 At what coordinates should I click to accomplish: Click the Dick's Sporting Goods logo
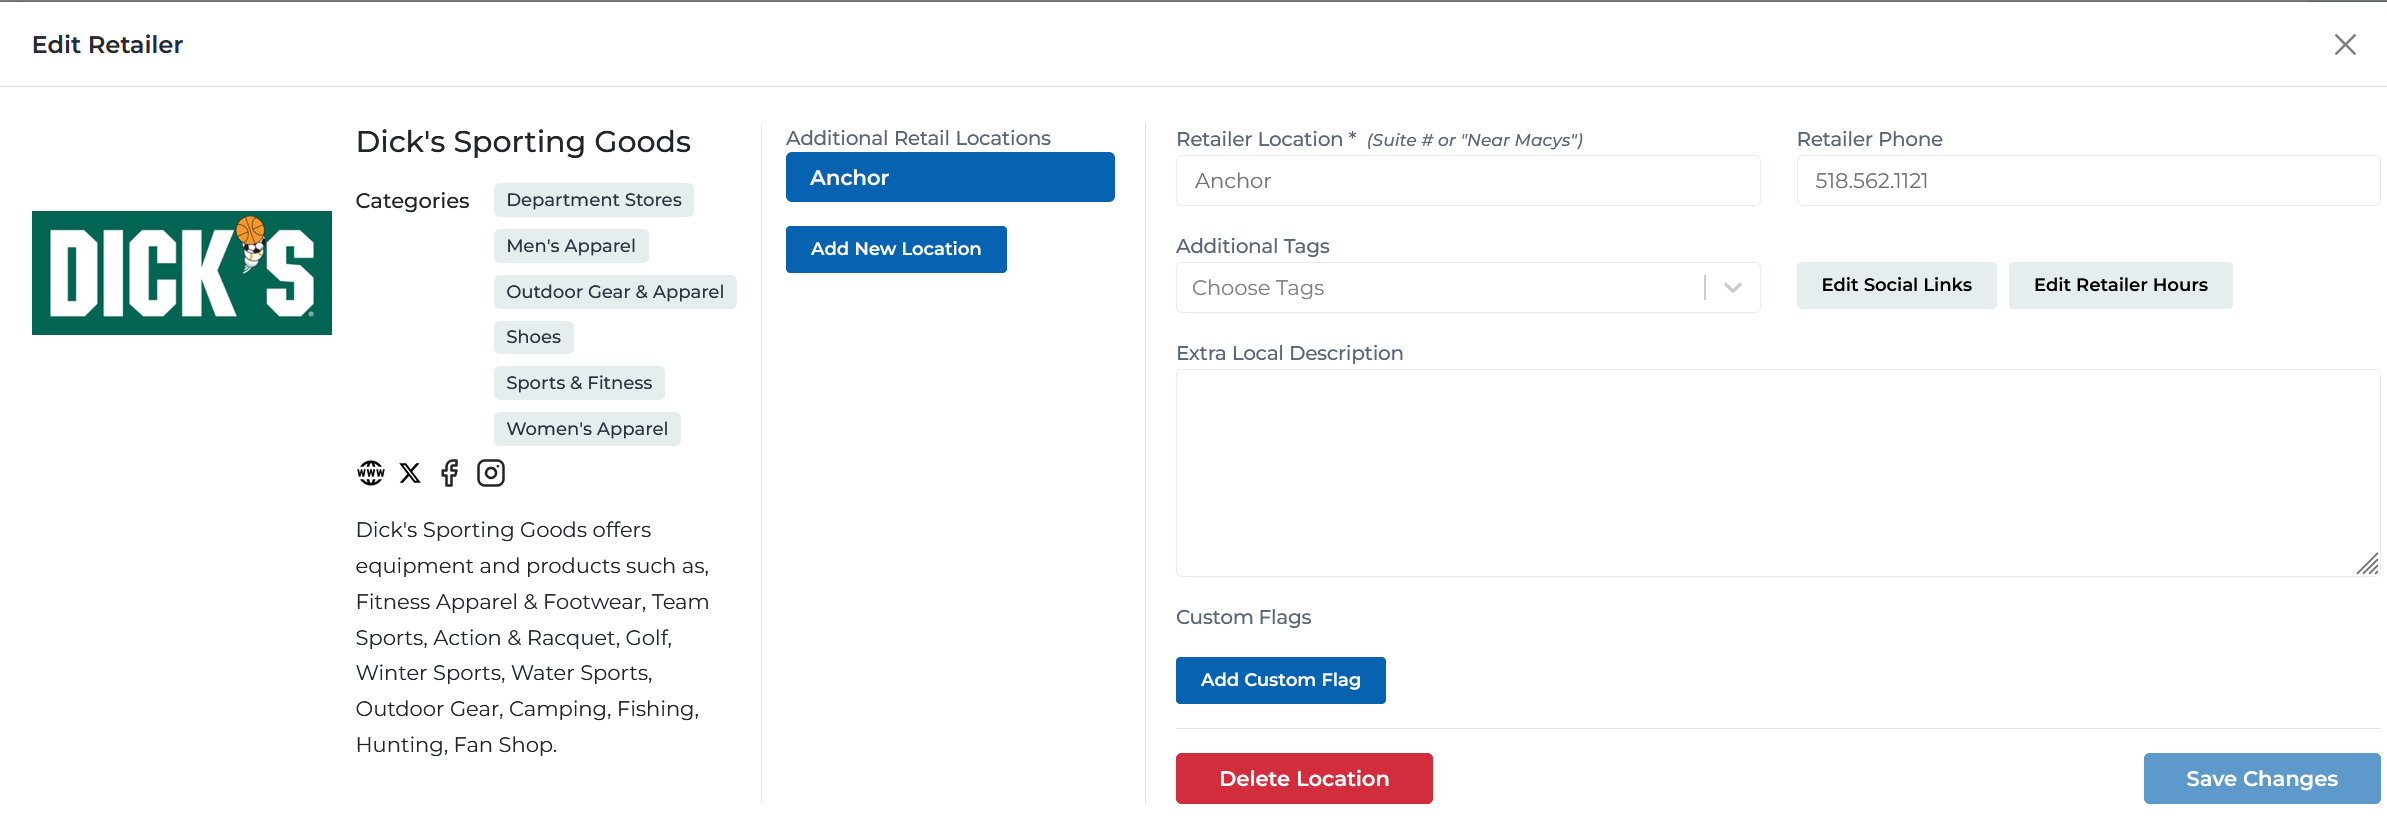(x=182, y=273)
